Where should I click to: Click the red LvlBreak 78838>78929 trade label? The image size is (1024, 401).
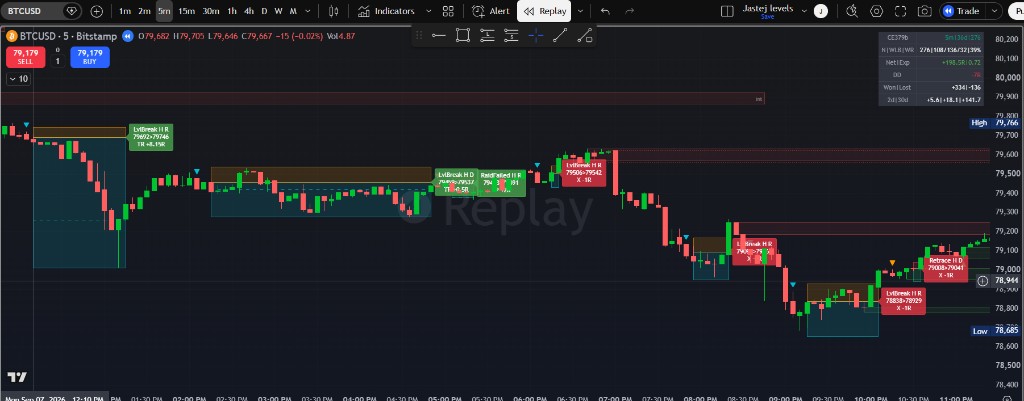904,300
